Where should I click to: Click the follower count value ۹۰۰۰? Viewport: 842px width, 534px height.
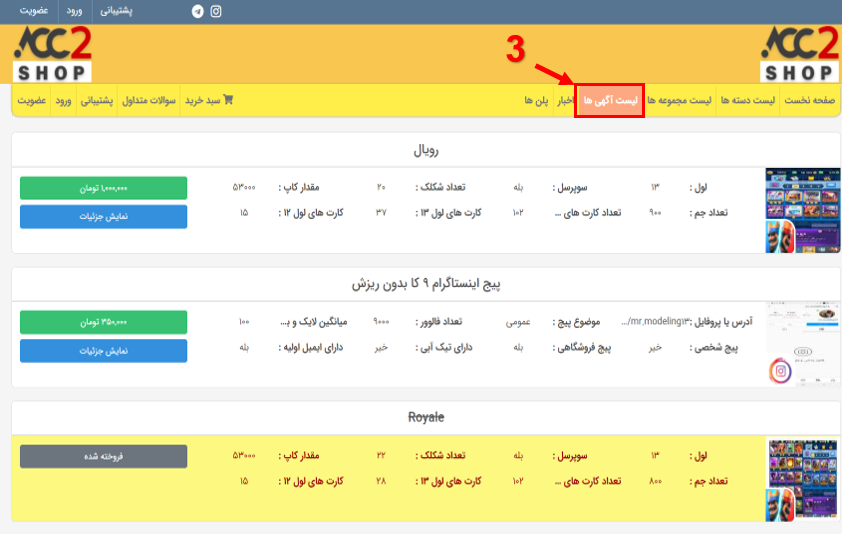click(x=381, y=321)
